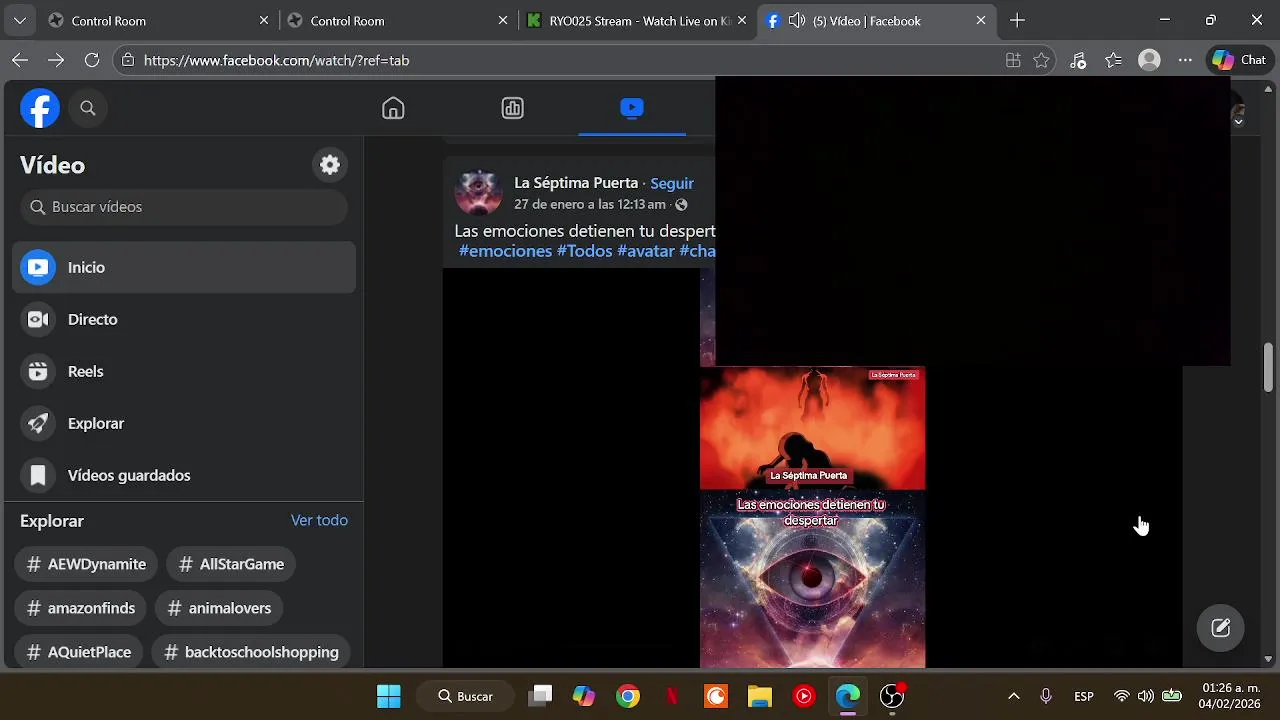
Task: Launch Google Chrome from taskbar
Action: [x=628, y=696]
